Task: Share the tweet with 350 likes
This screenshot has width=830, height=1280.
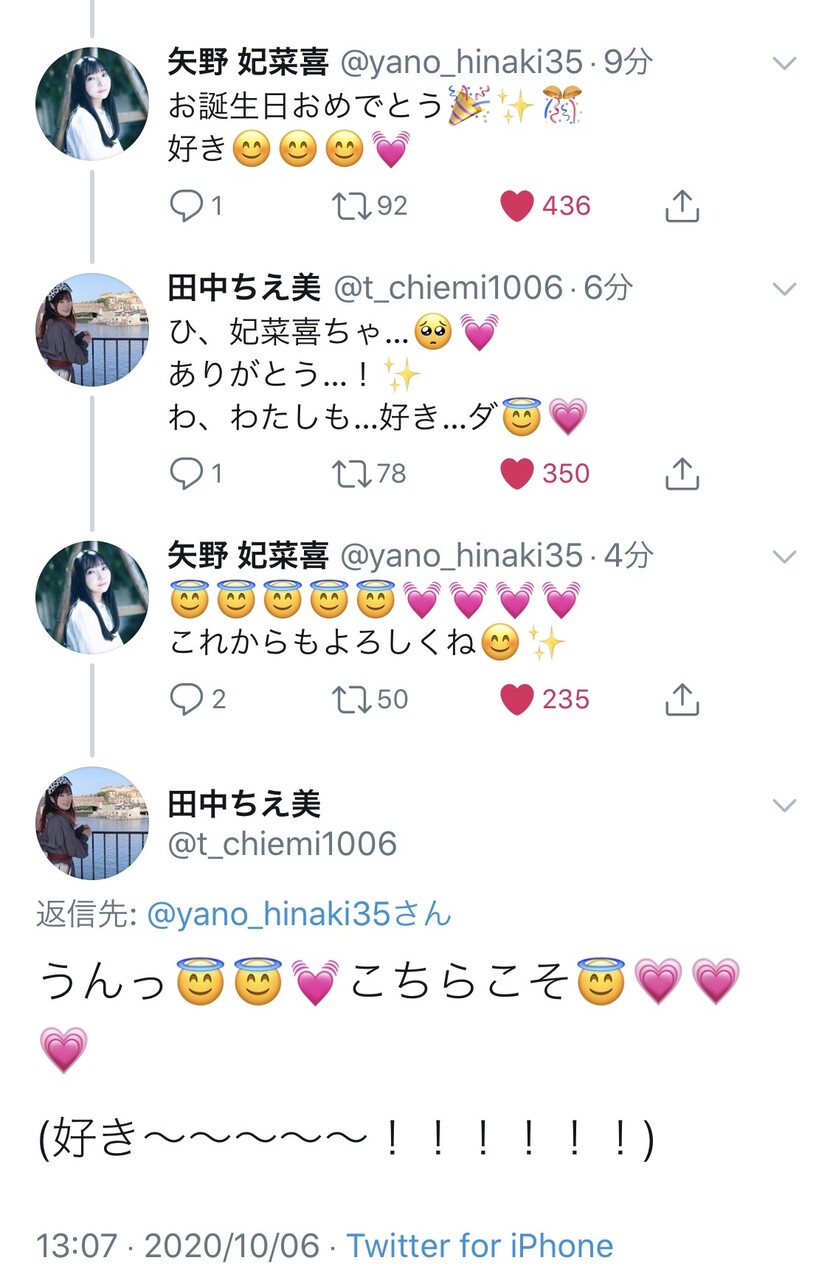Action: (682, 472)
